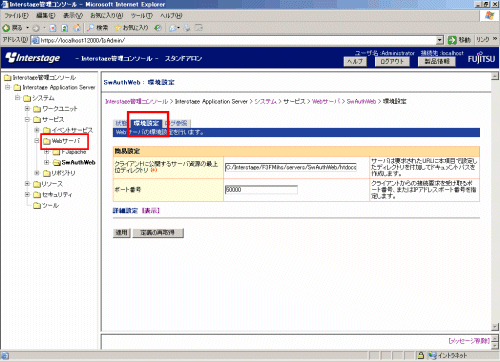The image size is (500, 362).
Task: Click the ポート番号 input field
Action: pos(261,190)
